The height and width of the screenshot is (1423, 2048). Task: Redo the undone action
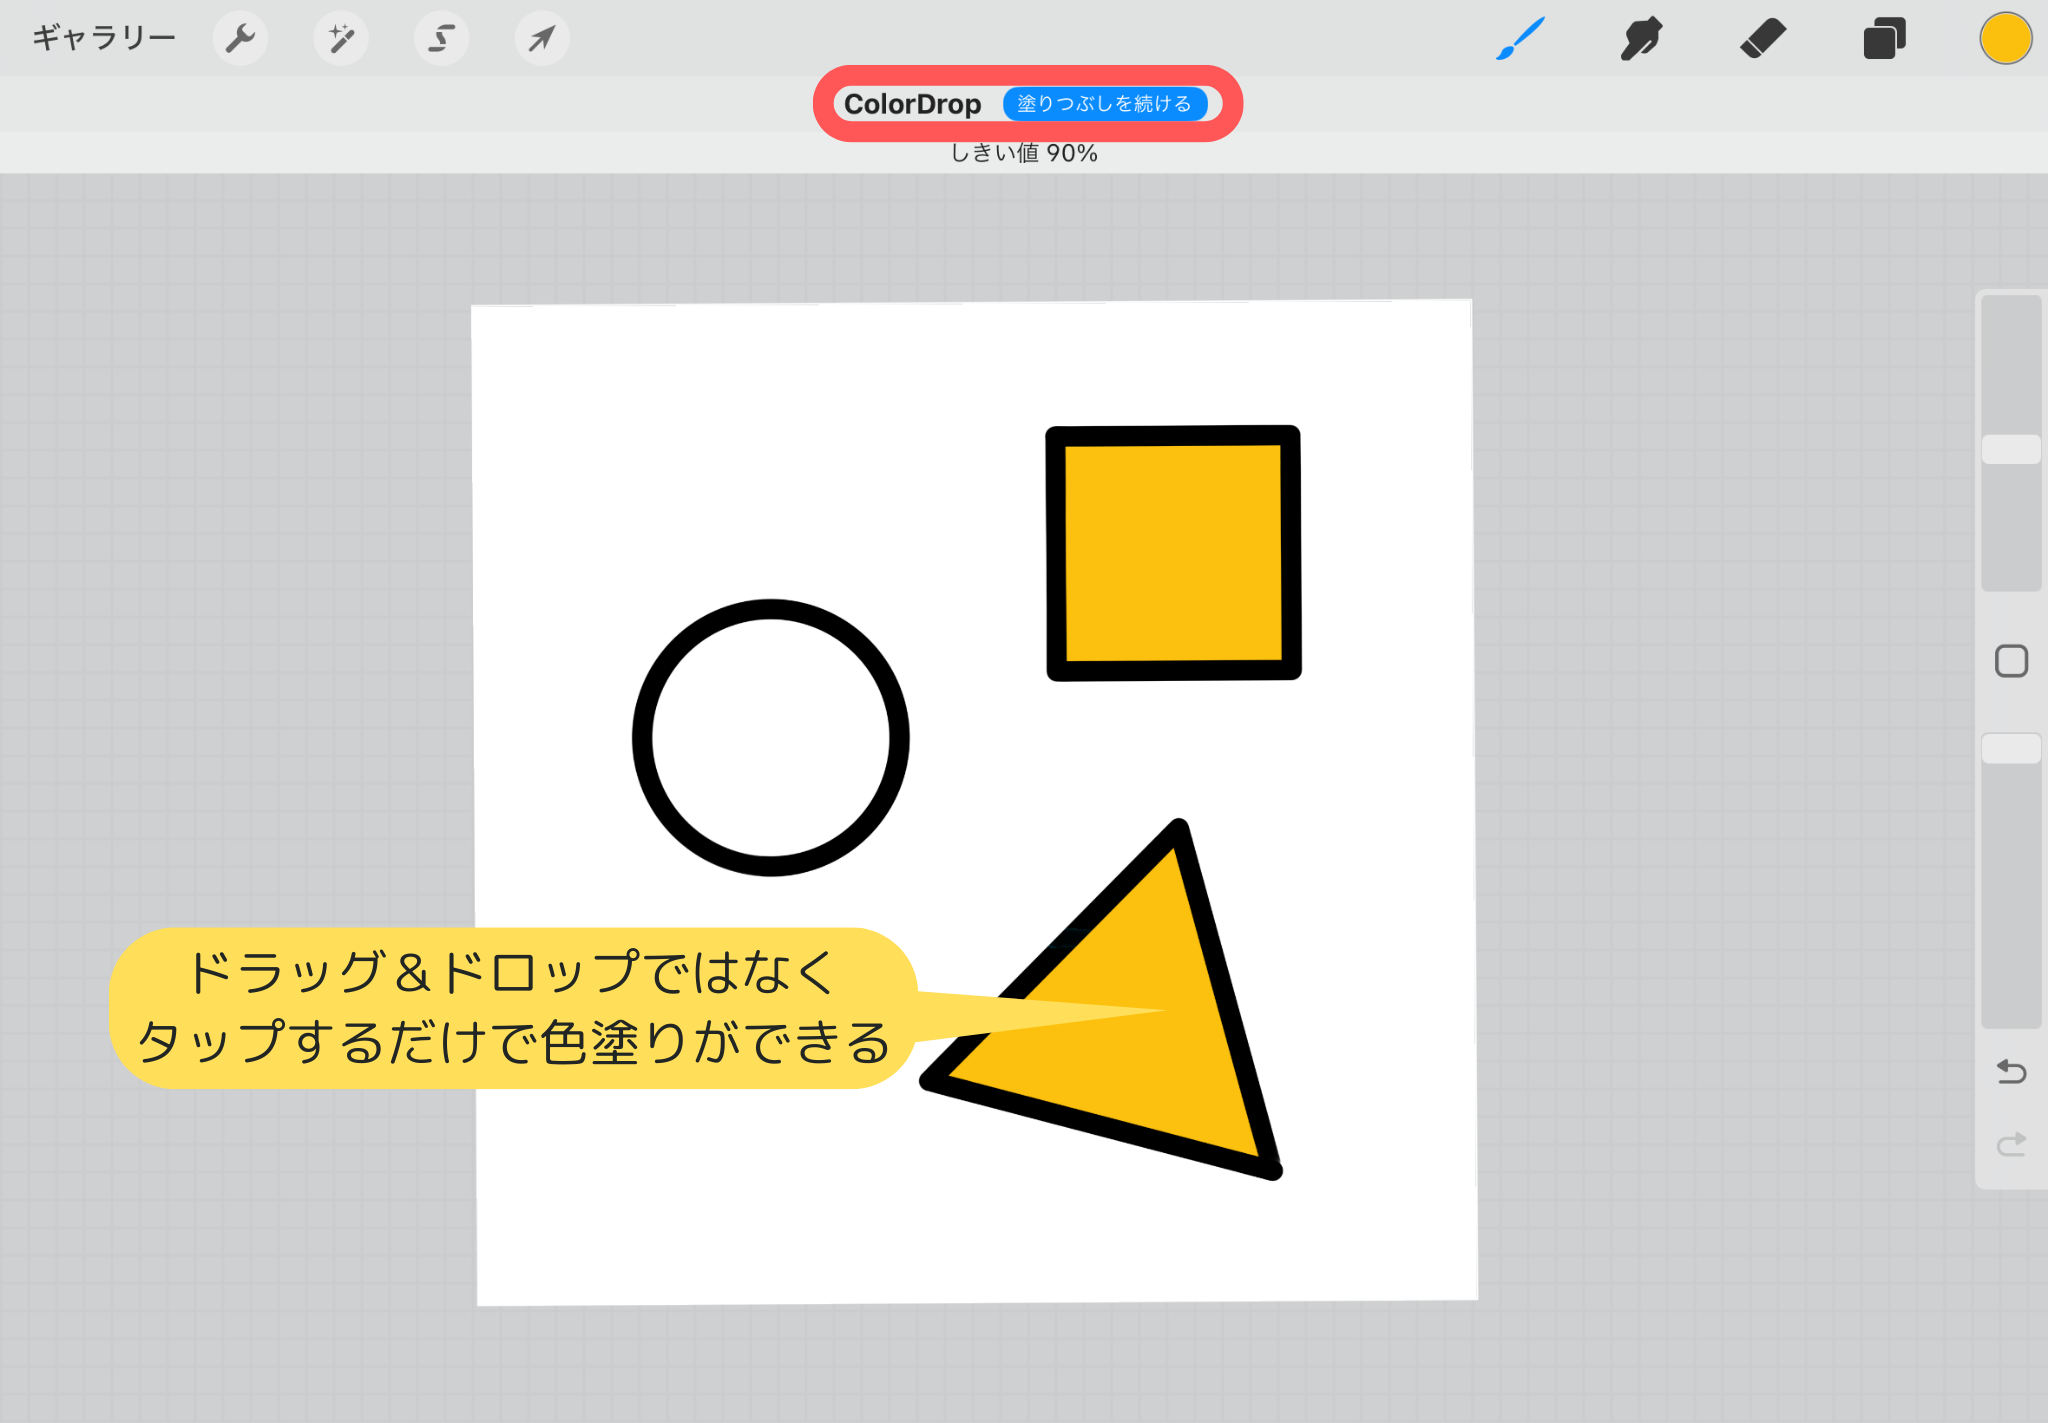pyautogui.click(x=2011, y=1144)
